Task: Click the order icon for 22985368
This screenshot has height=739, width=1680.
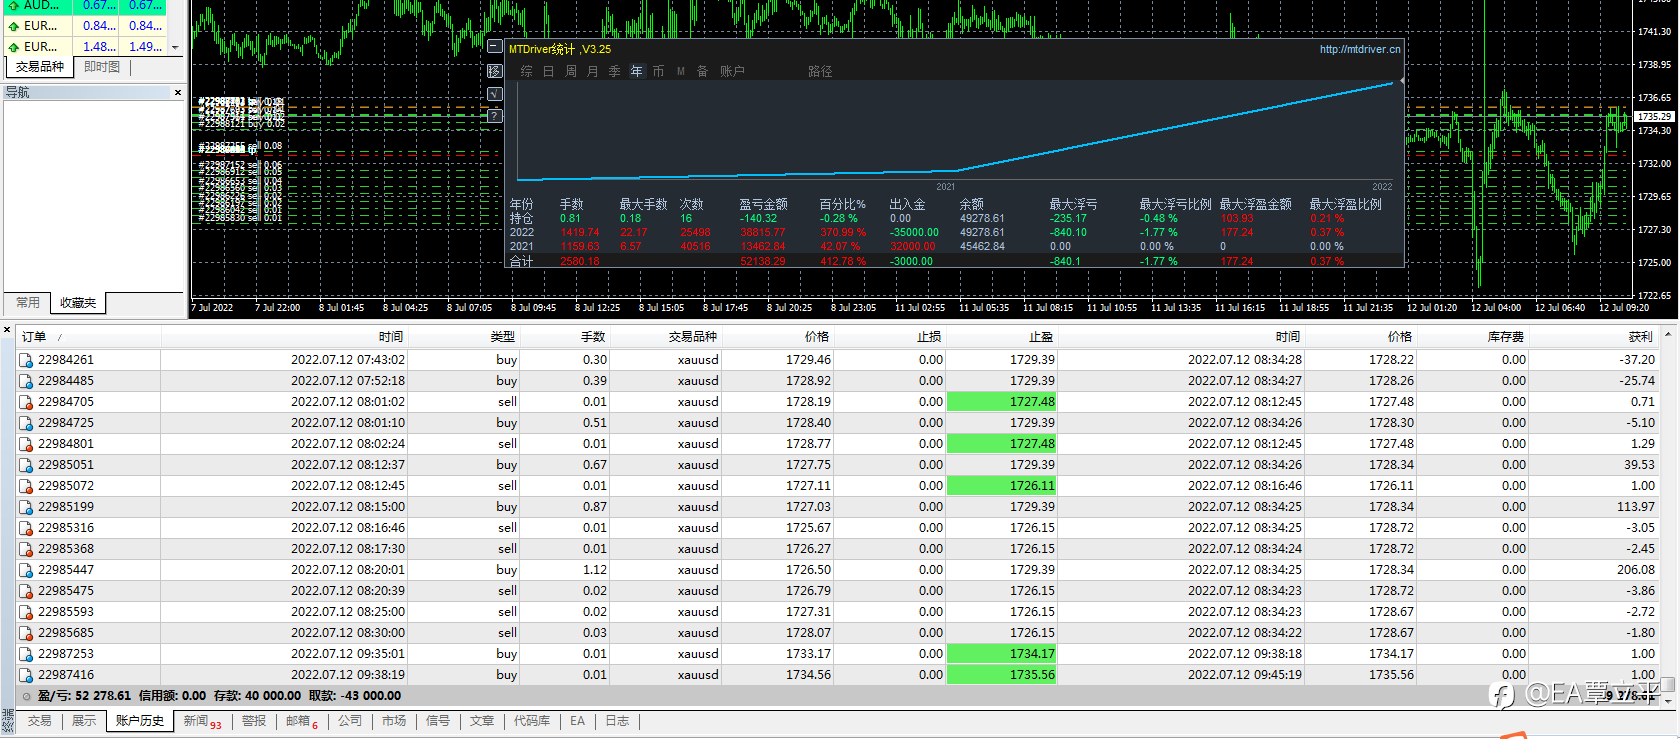Action: [26, 549]
